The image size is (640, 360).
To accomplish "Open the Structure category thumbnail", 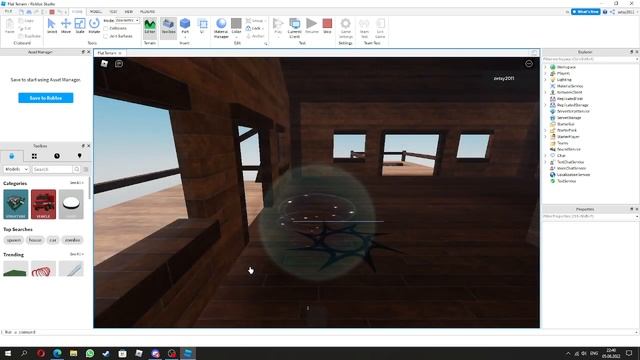I will coord(16,204).
